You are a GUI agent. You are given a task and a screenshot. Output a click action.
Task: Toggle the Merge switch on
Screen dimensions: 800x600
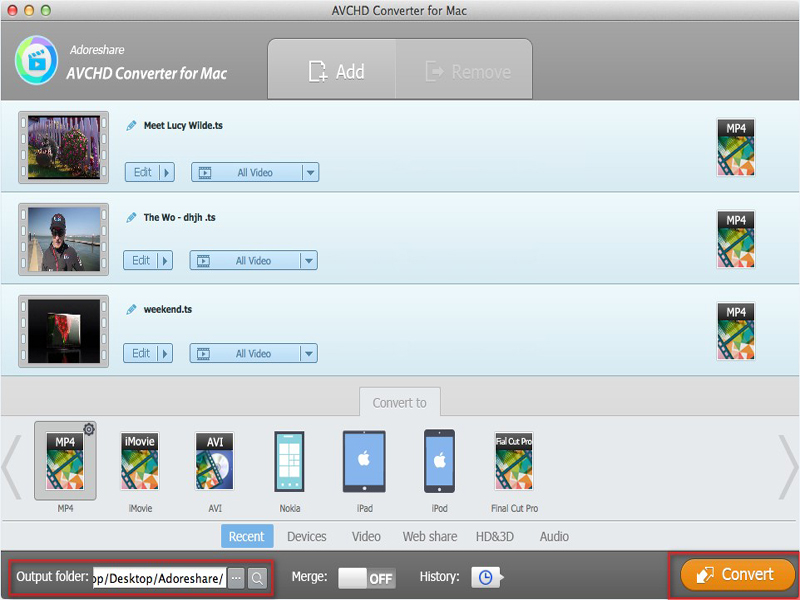(x=367, y=578)
